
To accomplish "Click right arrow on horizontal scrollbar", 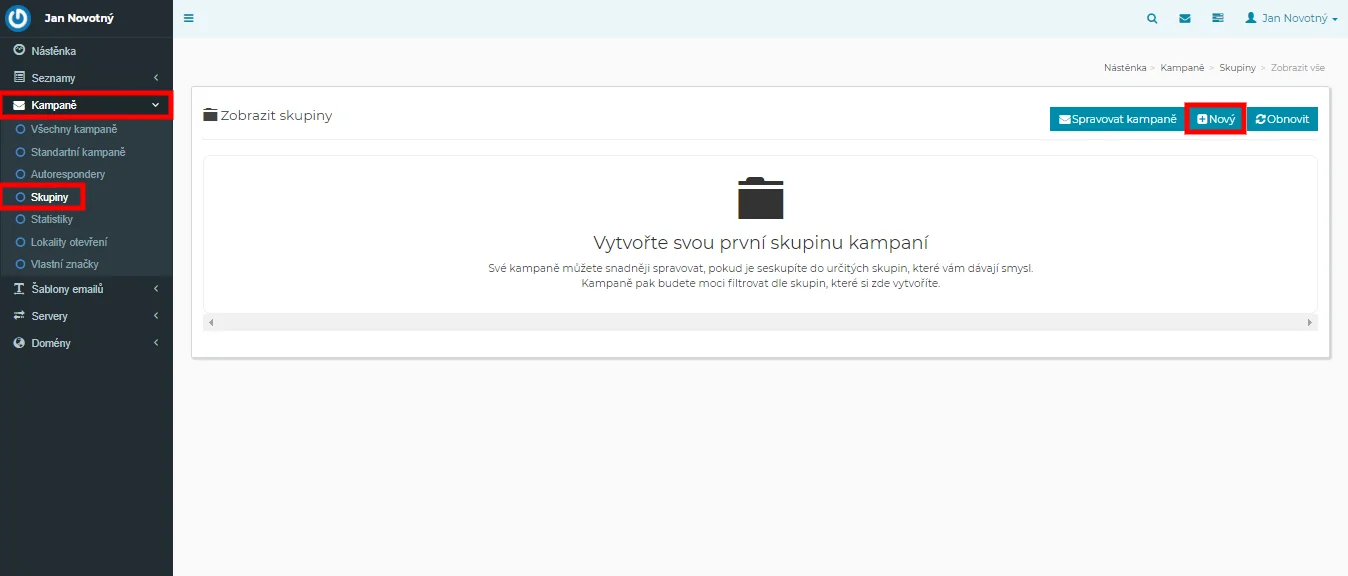I will coord(1309,322).
